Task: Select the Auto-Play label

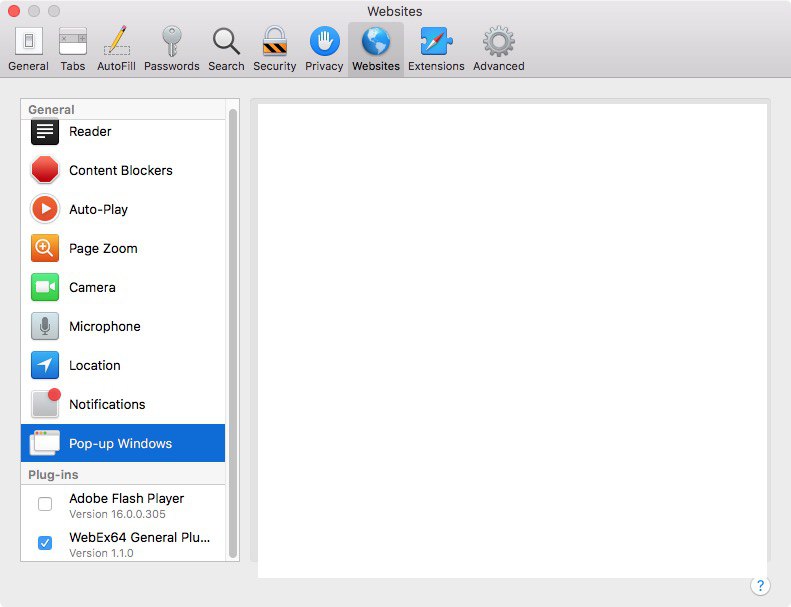Action: pos(99,209)
